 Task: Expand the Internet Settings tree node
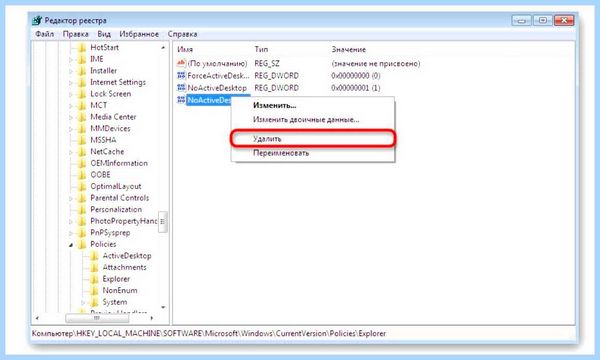tap(71, 83)
